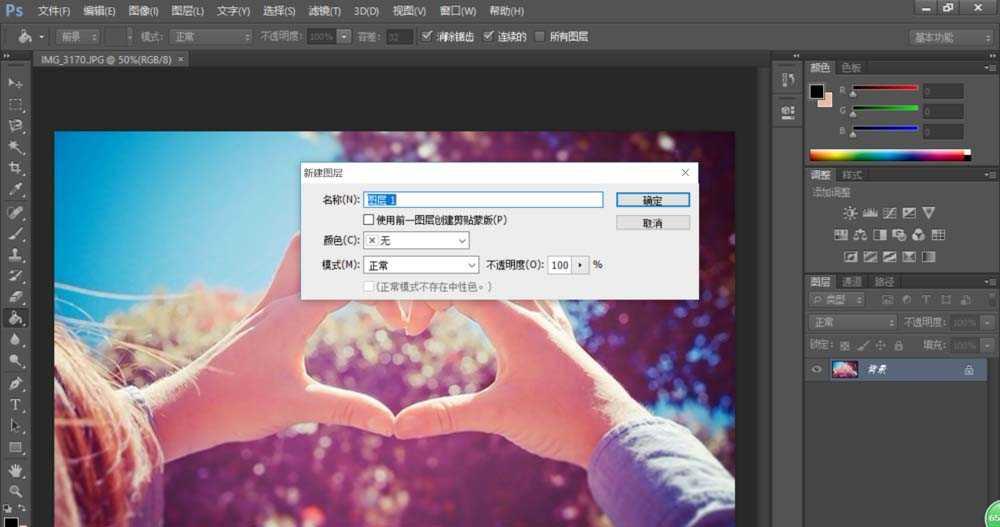Open the 颜色(C) dropdown in dialog
Image resolution: width=1000 pixels, height=527 pixels.
point(416,241)
